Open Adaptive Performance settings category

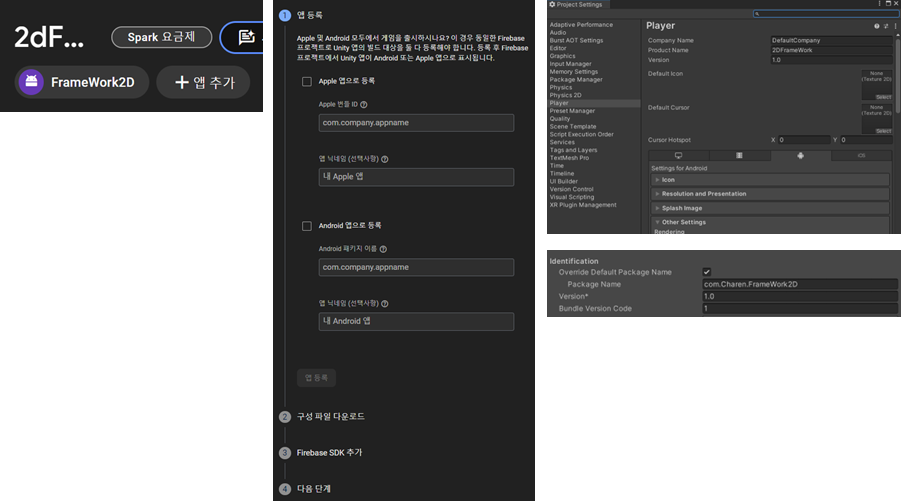coord(581,25)
